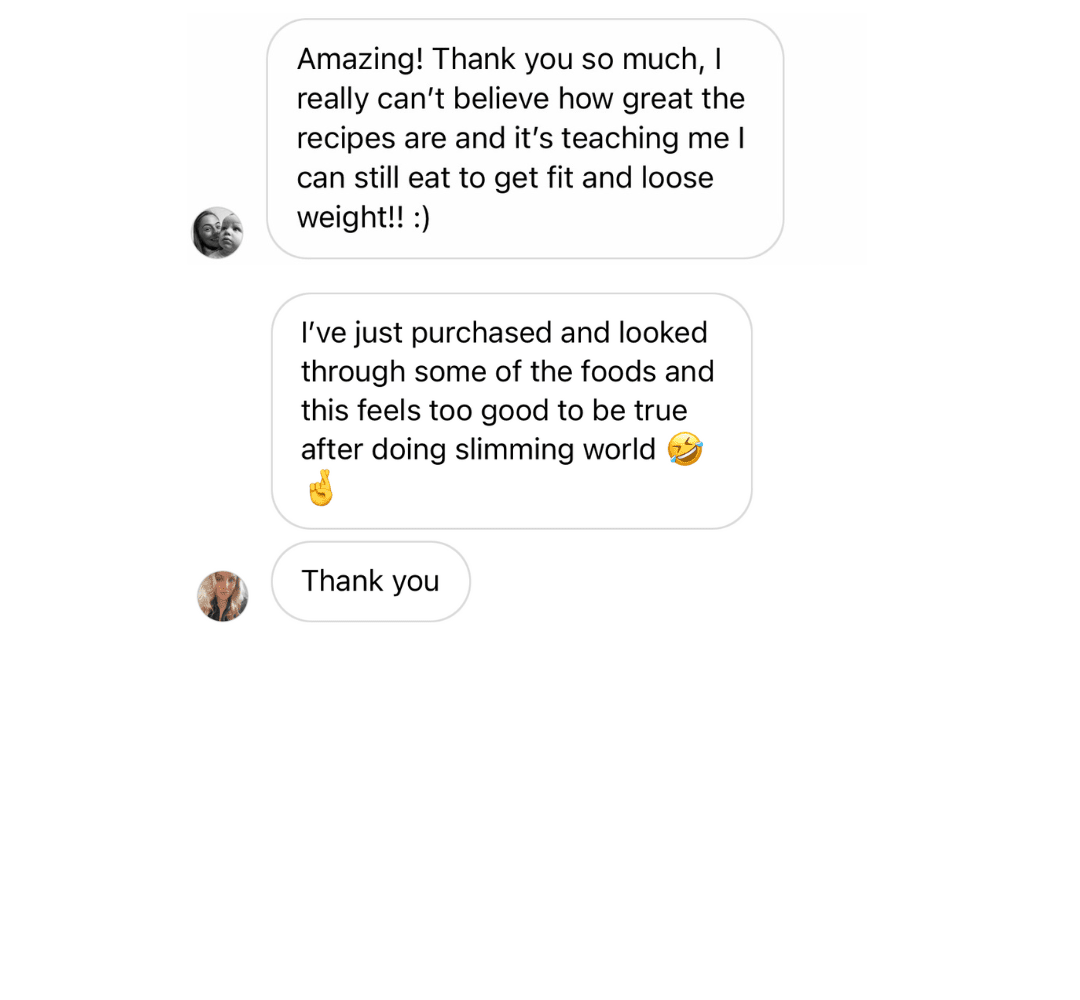Select the short "Thank you" message bubble
The image size is (1080, 1000).
[x=370, y=581]
